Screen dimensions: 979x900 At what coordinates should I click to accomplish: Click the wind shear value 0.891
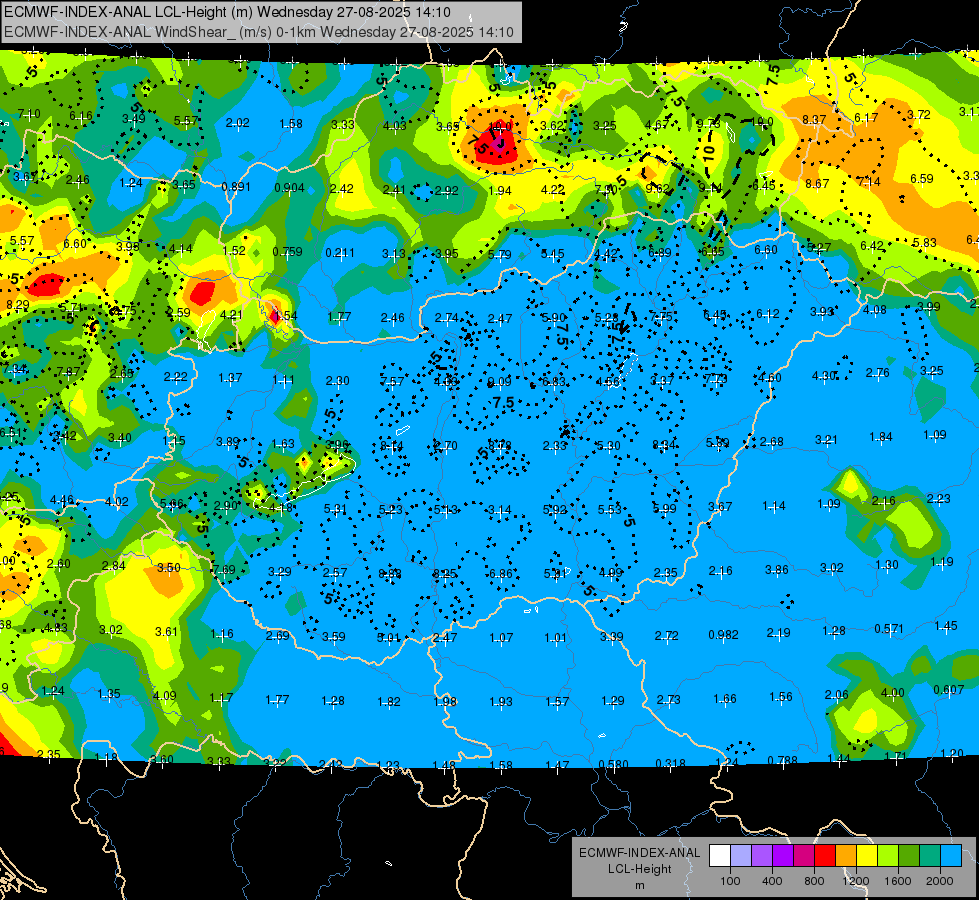236,186
